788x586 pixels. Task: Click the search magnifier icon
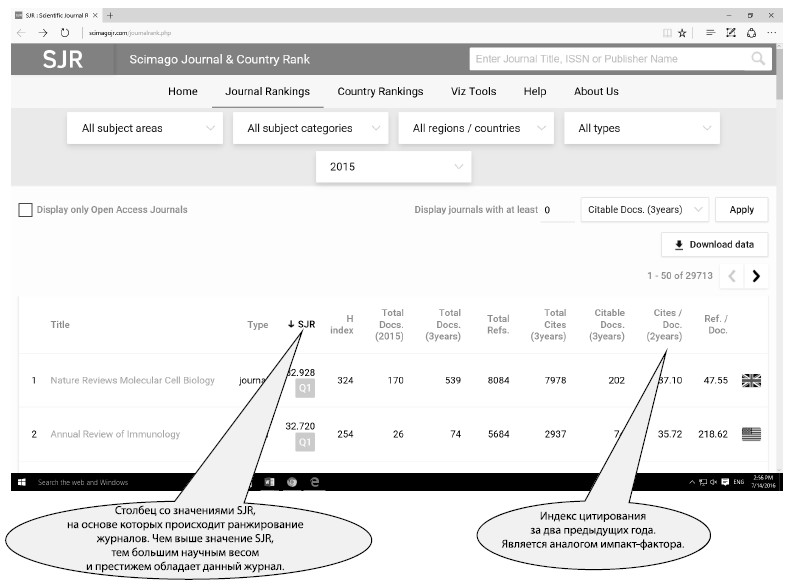click(758, 59)
